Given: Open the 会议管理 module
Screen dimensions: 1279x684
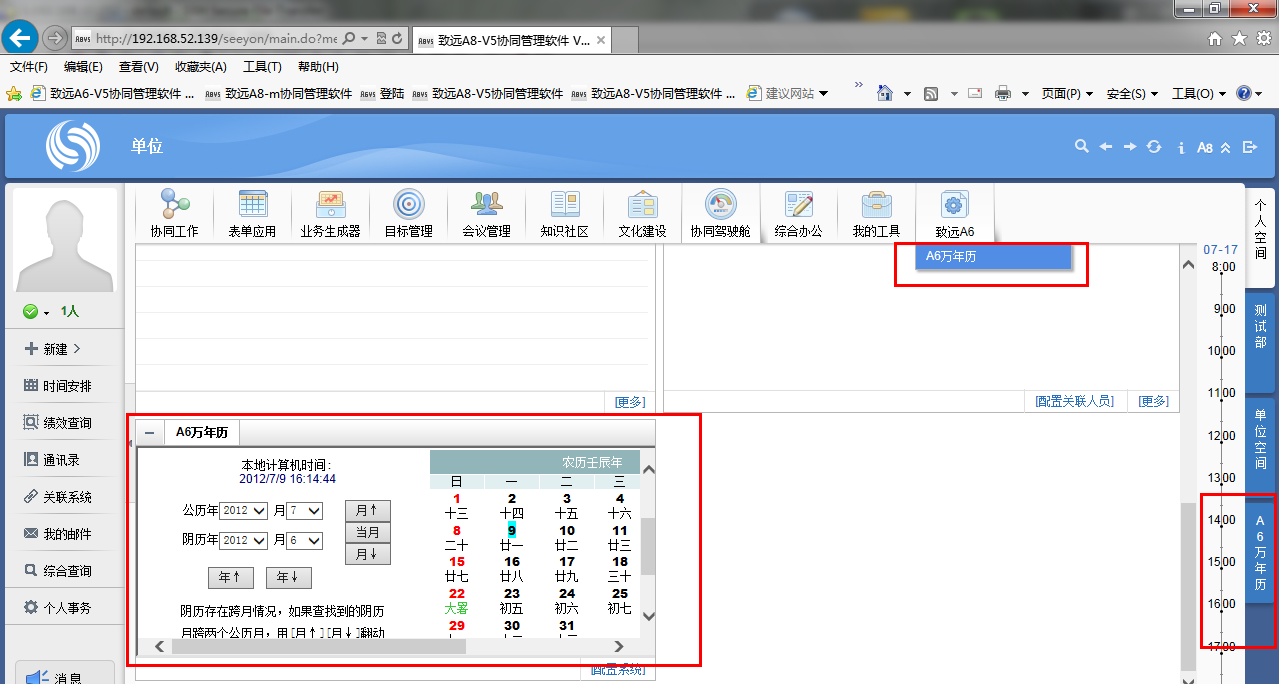Looking at the screenshot, I should [x=486, y=205].
